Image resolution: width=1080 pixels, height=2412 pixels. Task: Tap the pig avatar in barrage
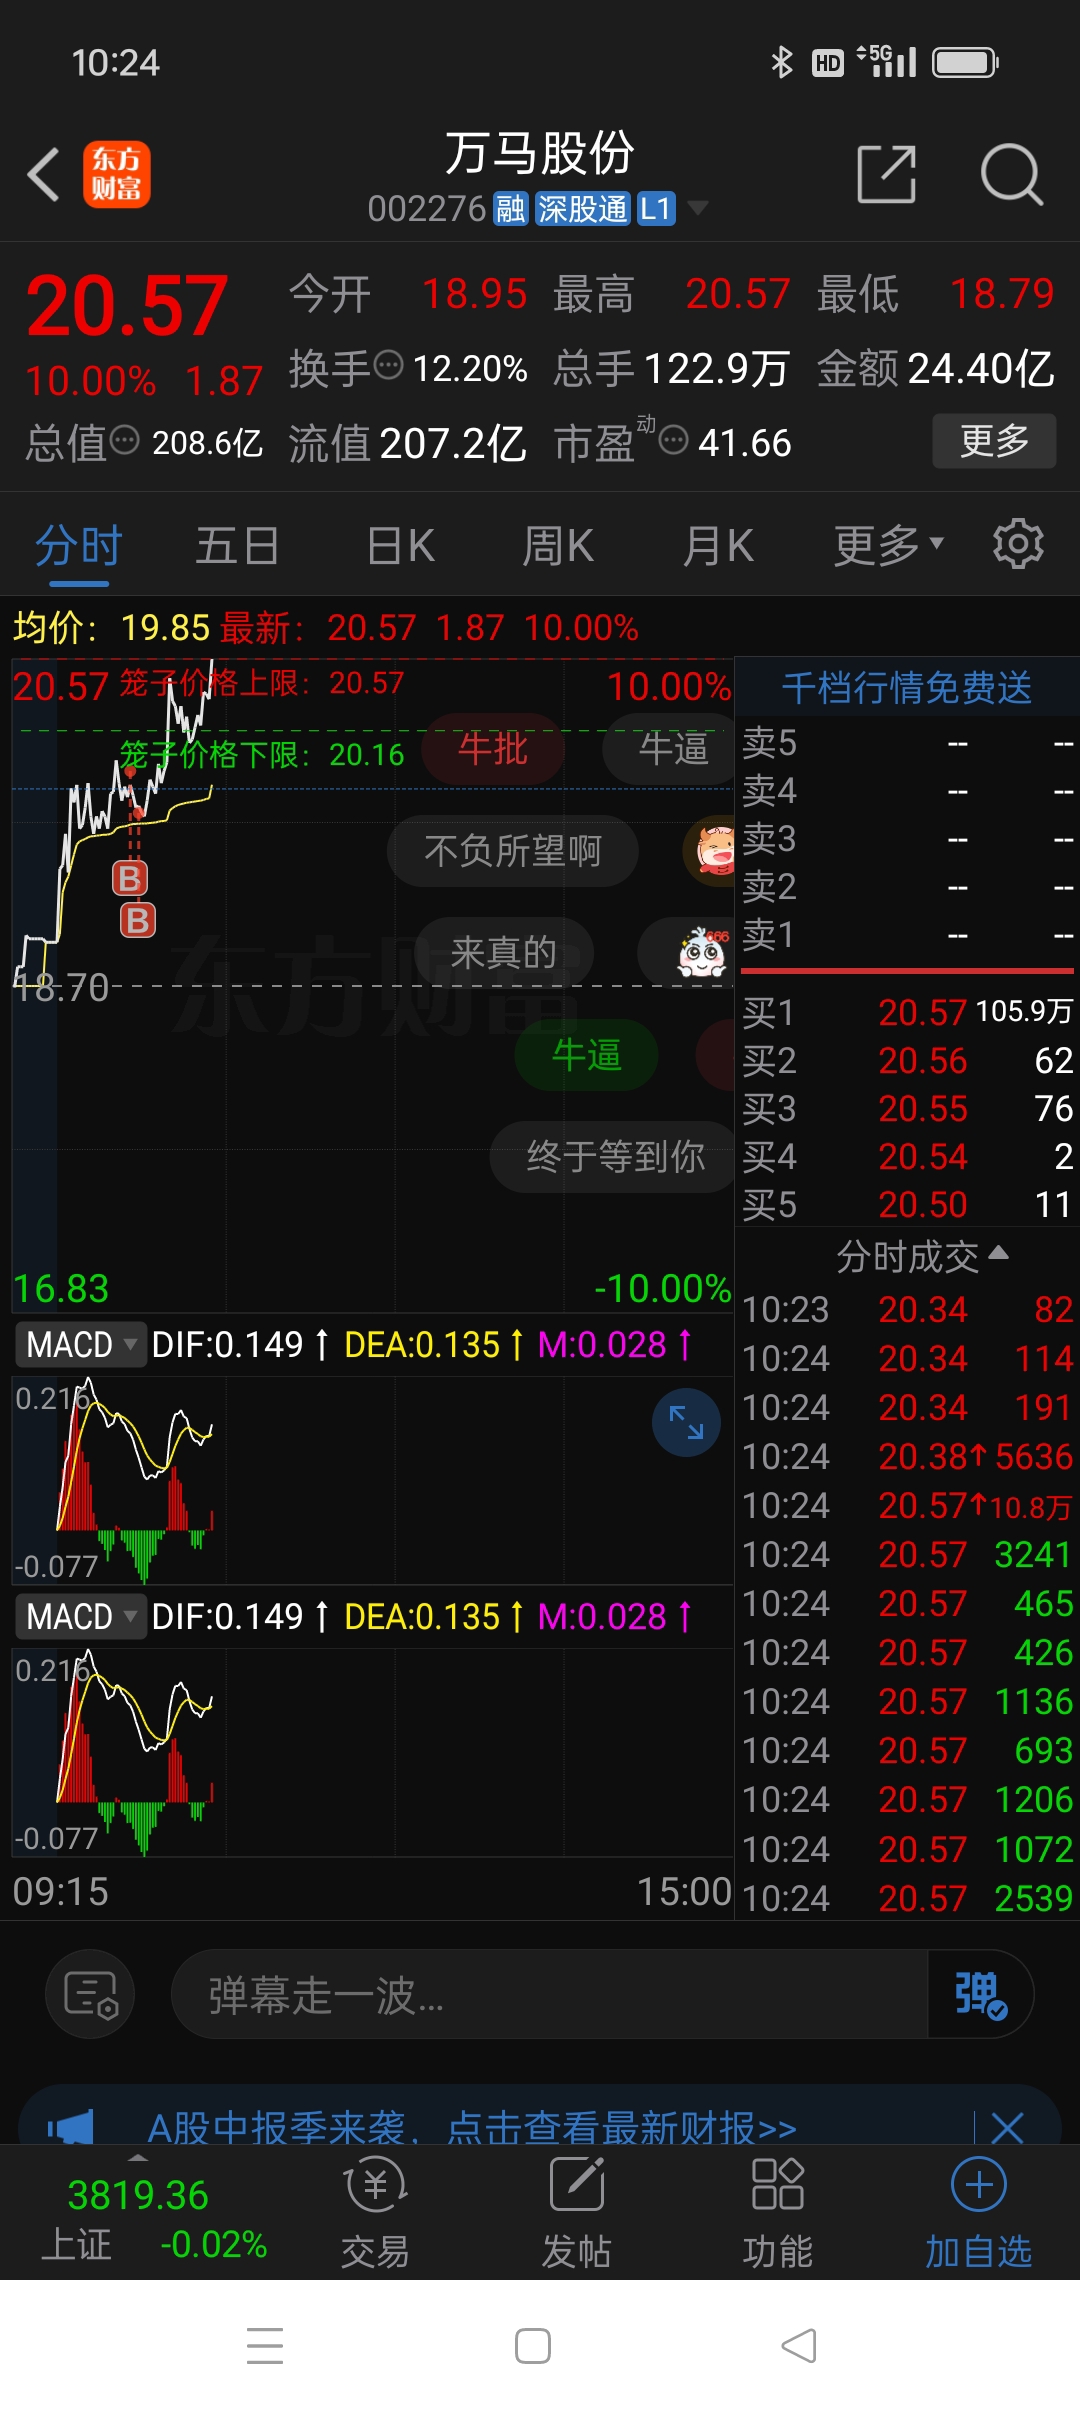[x=714, y=850]
